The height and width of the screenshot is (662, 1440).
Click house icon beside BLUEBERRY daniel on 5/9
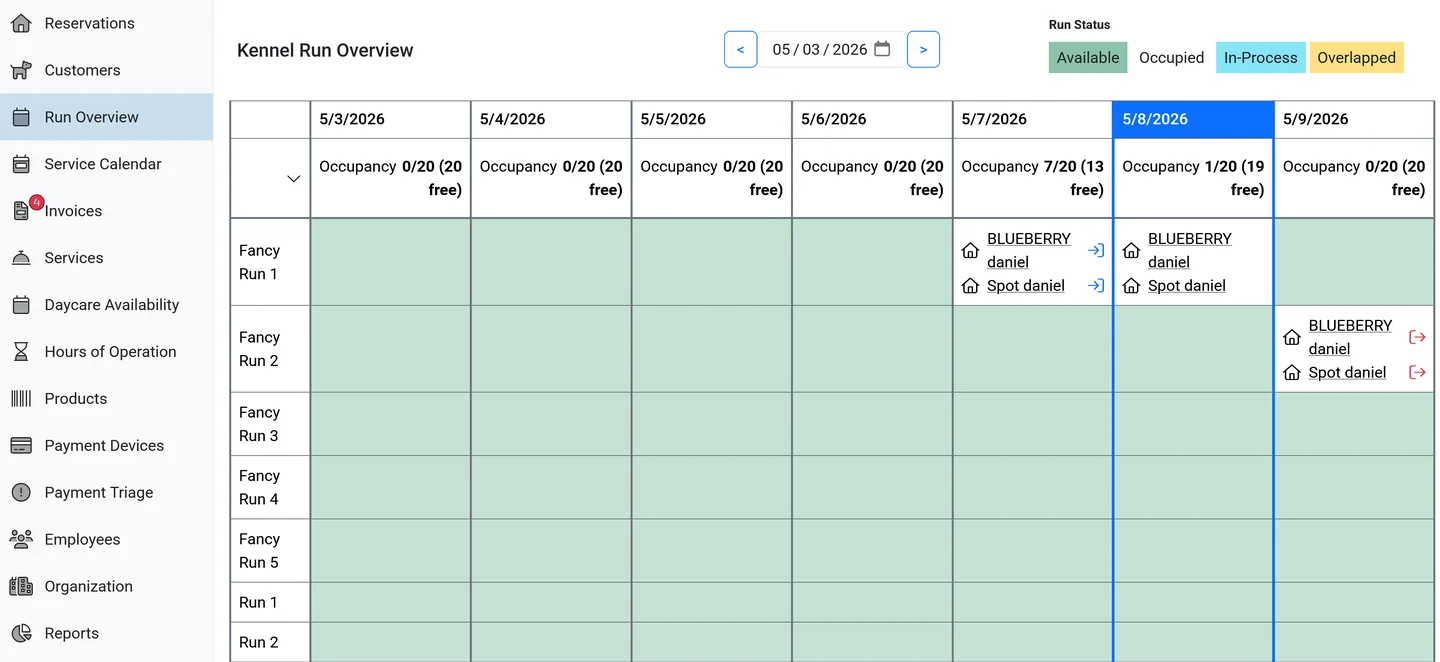click(1292, 338)
